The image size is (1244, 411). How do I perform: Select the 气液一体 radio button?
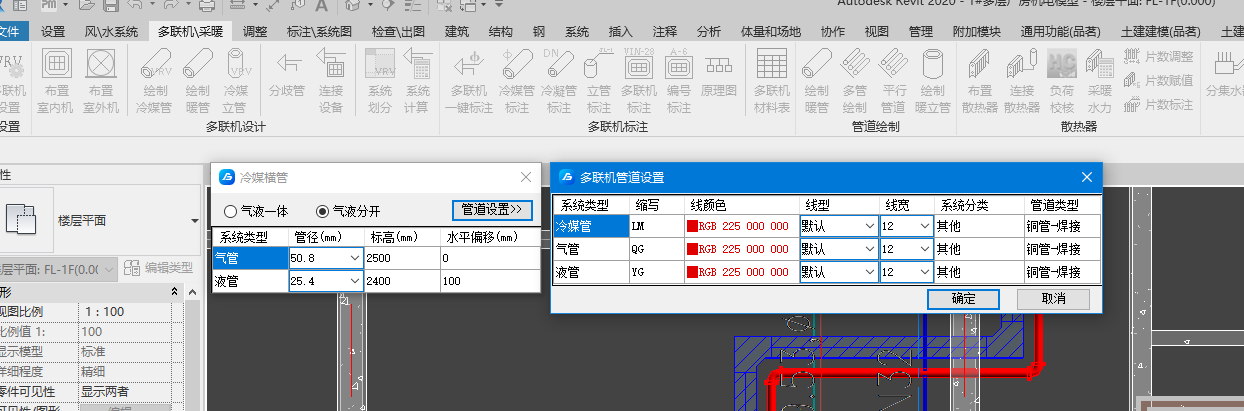(231, 211)
